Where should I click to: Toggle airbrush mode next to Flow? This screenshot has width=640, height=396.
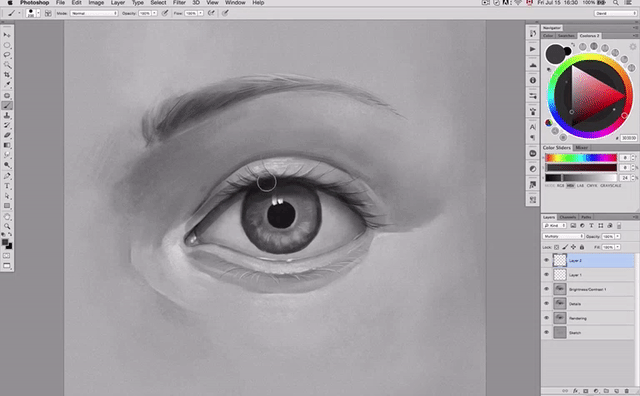(211, 13)
